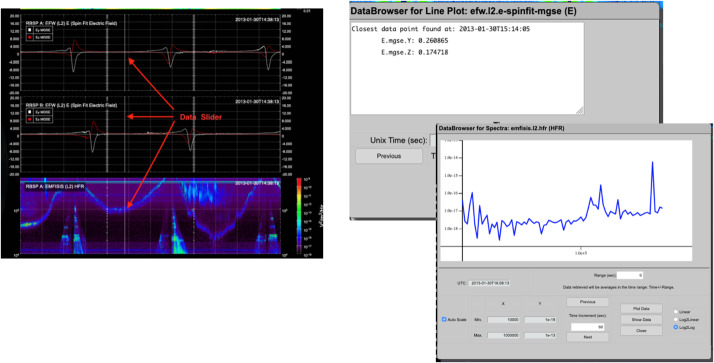This screenshot has height=363, width=714.
Task: Click the white Ey MGSE legend marker in RBSP A
Action: pos(30,30)
